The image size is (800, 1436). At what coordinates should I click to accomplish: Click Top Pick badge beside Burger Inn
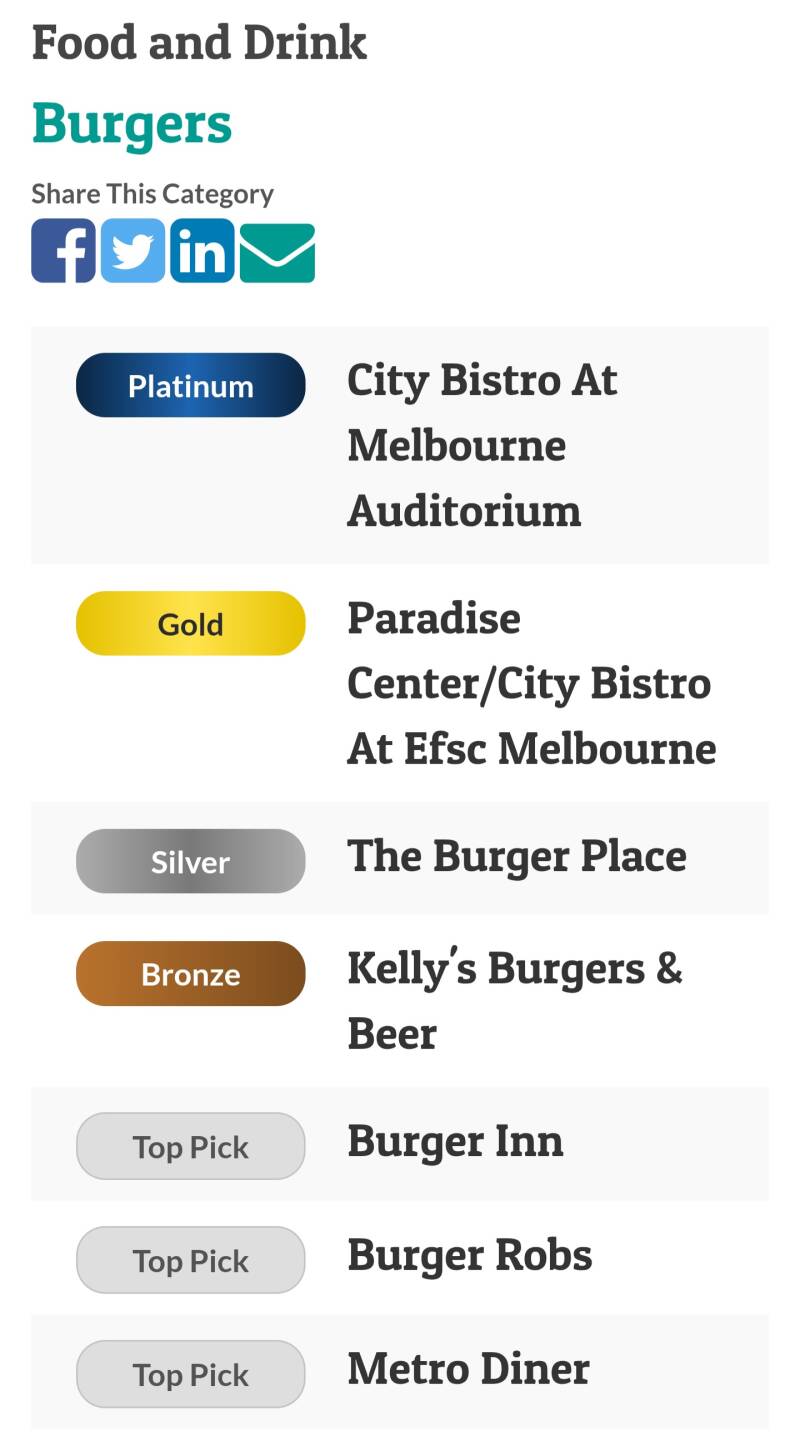190,1147
